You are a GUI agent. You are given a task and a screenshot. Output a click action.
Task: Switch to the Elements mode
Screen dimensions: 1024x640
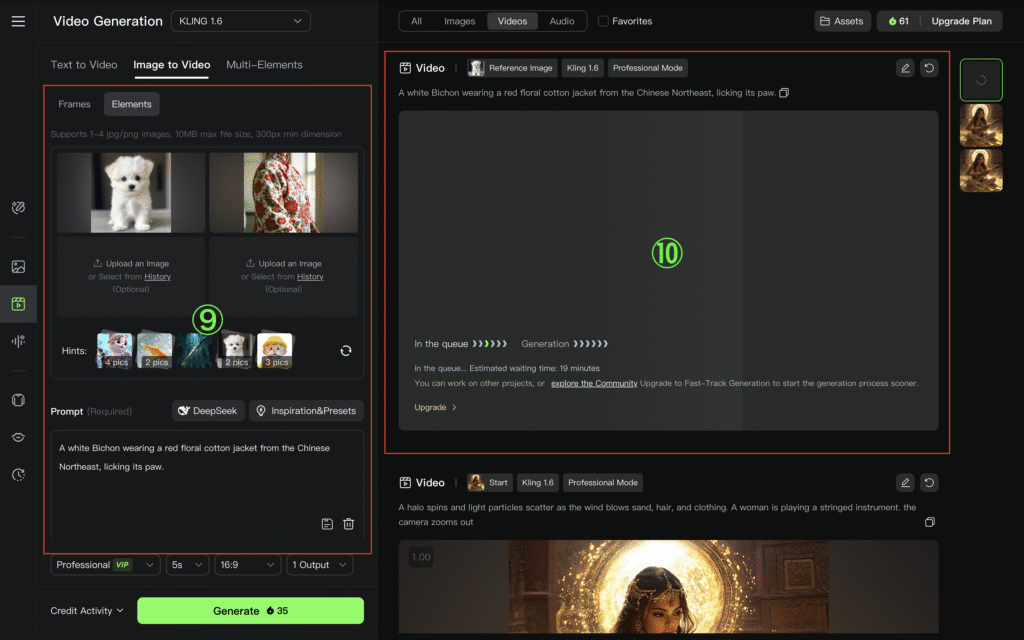pos(131,104)
